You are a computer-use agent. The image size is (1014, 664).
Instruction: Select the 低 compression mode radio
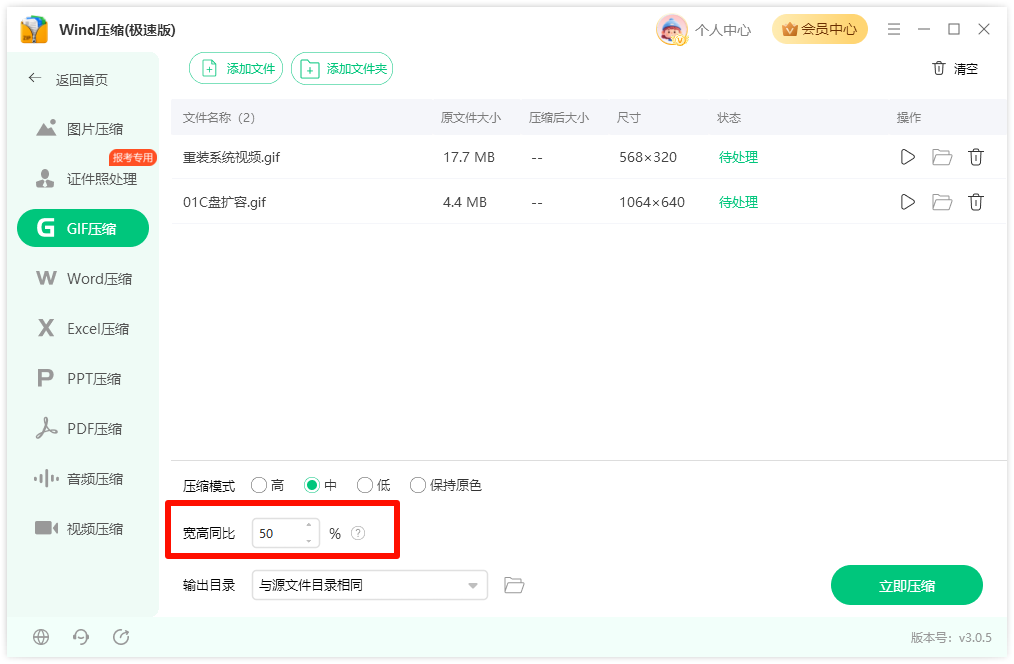365,485
